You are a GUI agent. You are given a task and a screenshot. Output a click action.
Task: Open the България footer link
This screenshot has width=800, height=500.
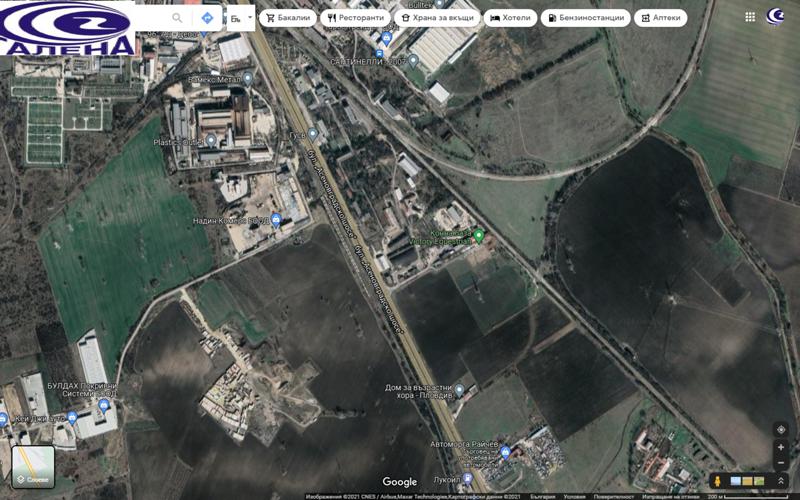[x=542, y=496]
